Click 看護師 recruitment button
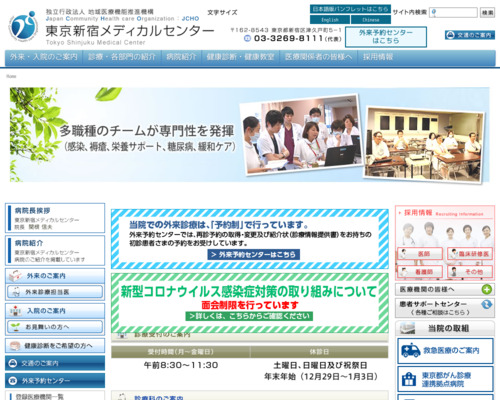The height and width of the screenshot is (400, 500). (420, 272)
